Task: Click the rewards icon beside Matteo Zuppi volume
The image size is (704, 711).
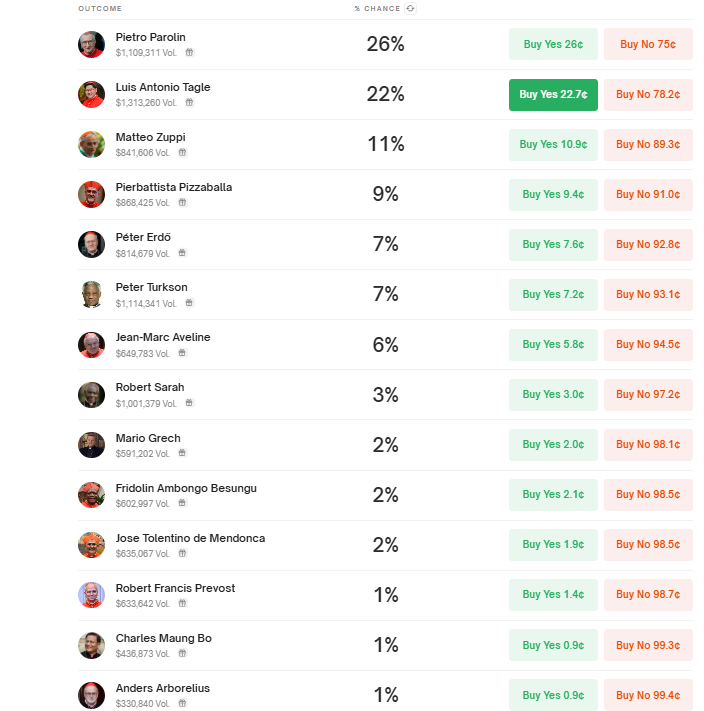Action: [182, 152]
